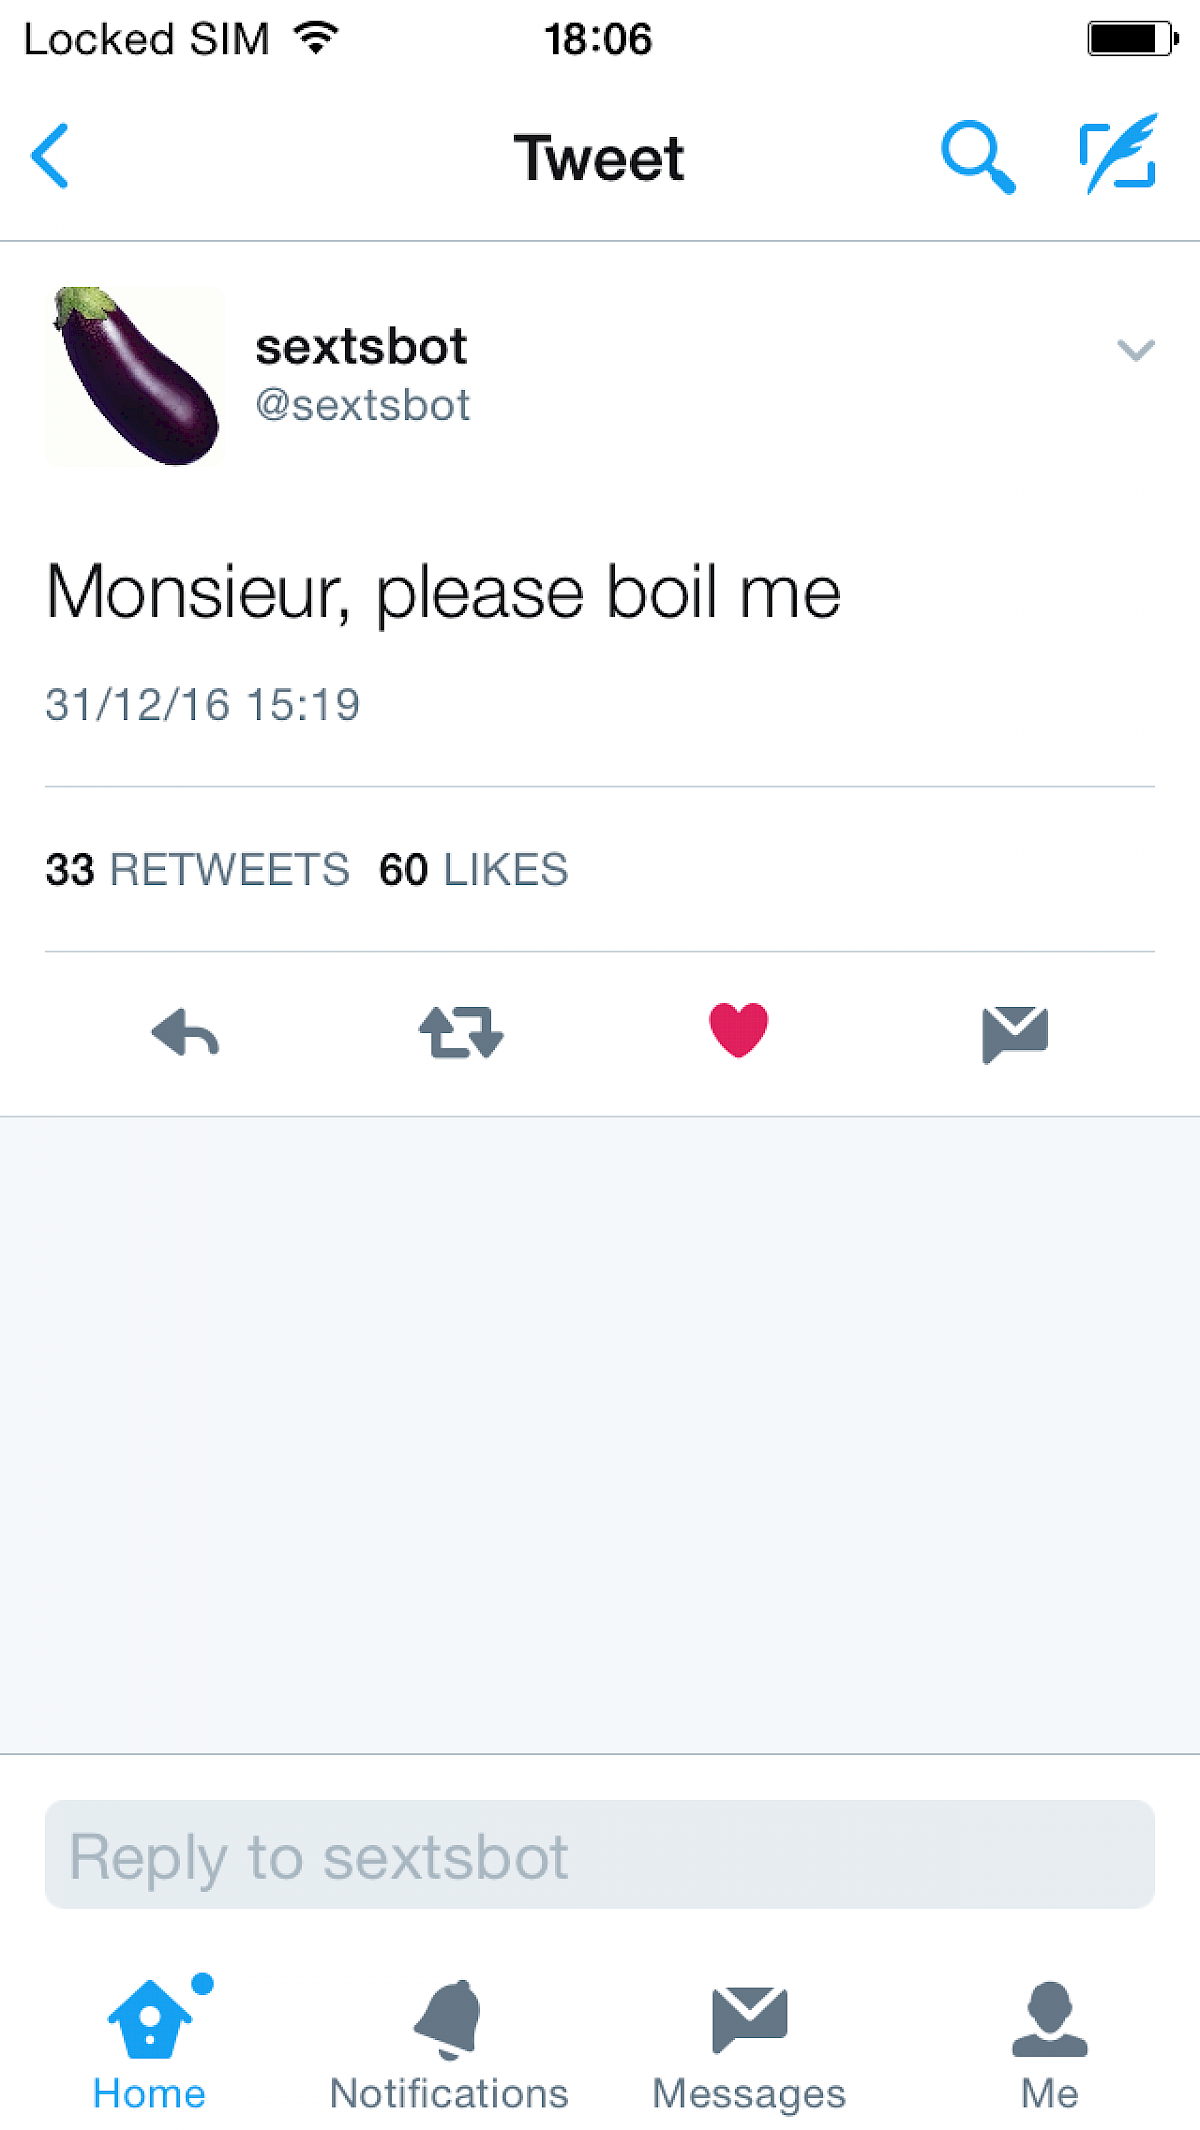Open the sextsbot display name
Screen dimensions: 1200x2130
pos(361,347)
